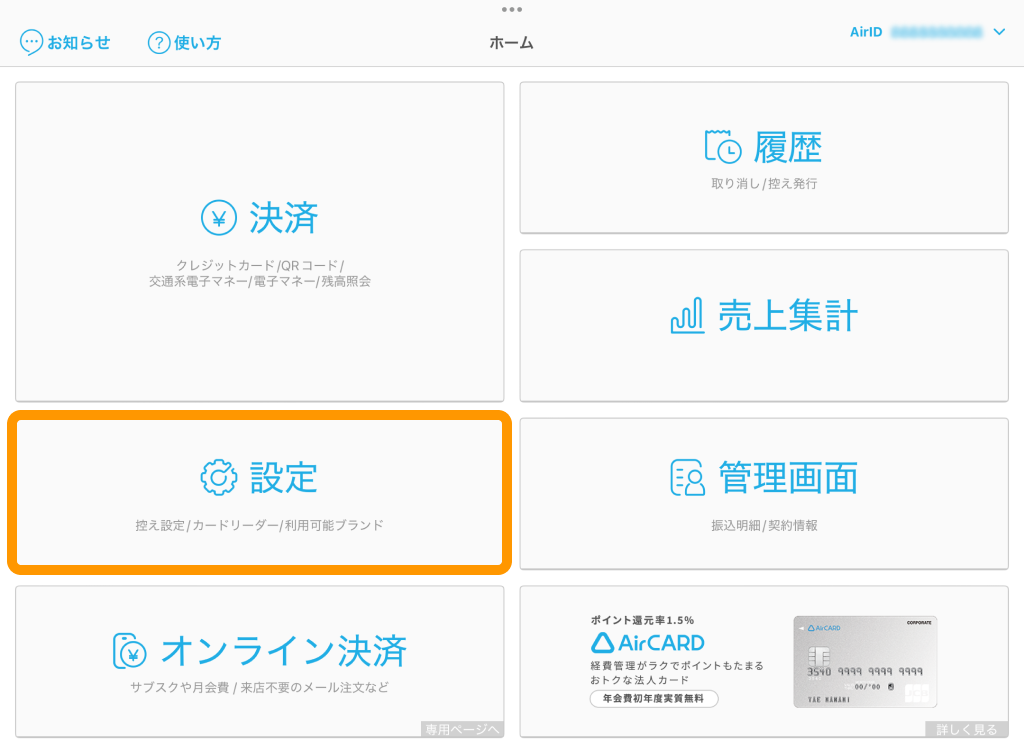Click the お知らせ speech bubble icon

[32, 43]
